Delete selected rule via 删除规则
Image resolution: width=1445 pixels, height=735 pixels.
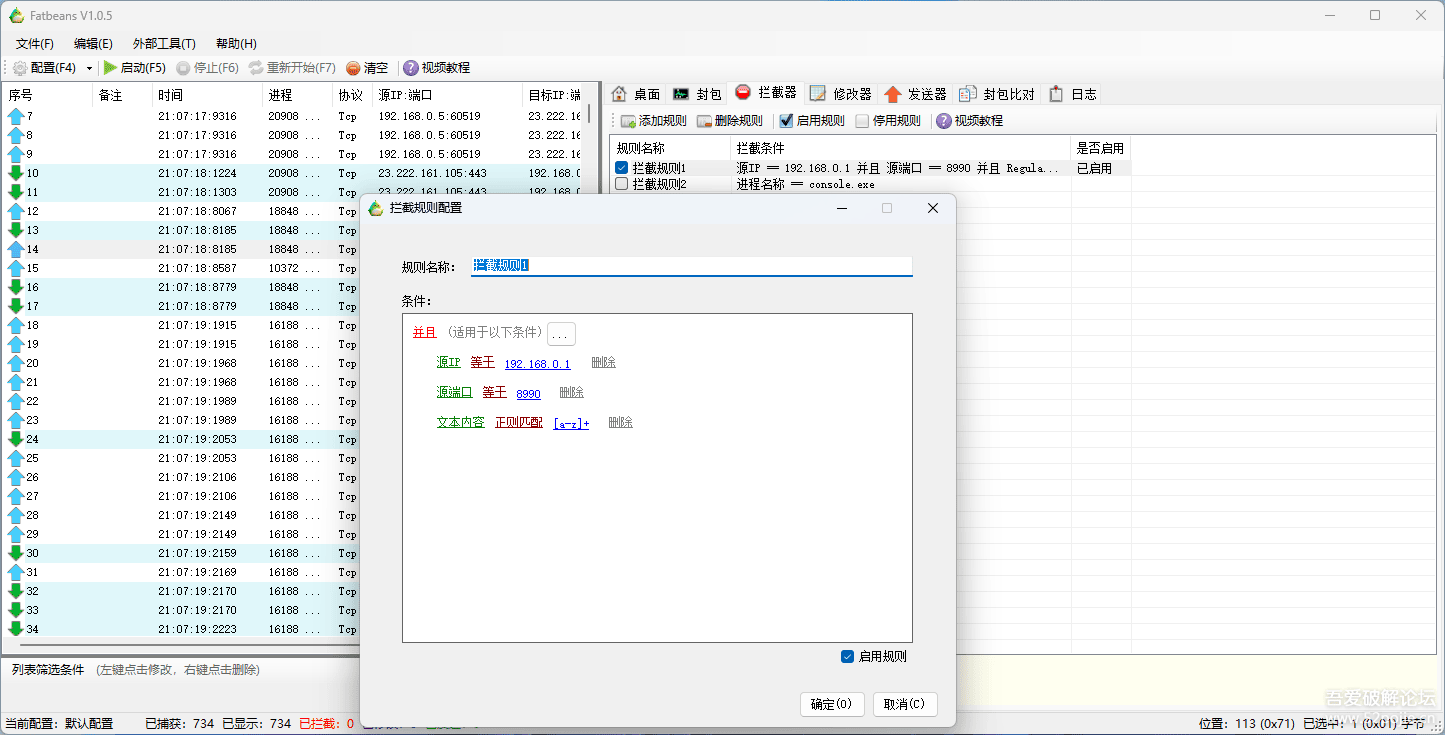point(728,120)
